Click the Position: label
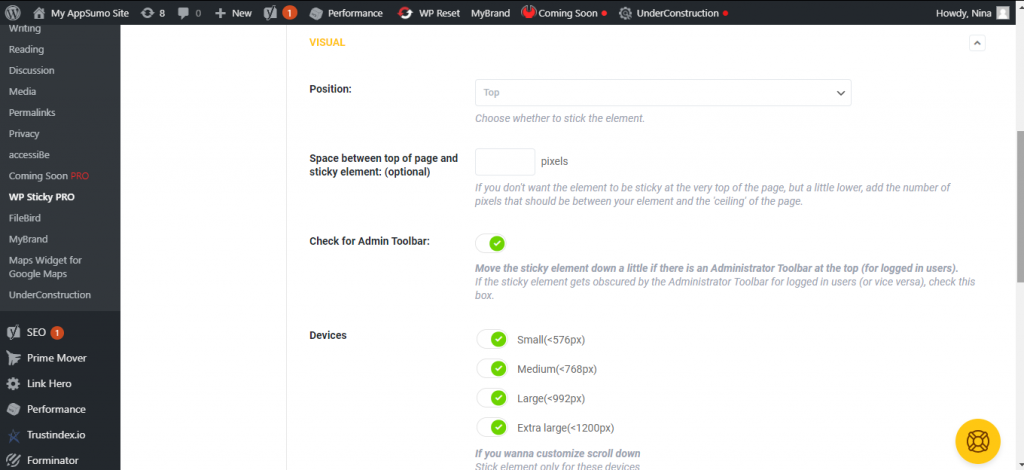This screenshot has height=470, width=1024. point(330,89)
